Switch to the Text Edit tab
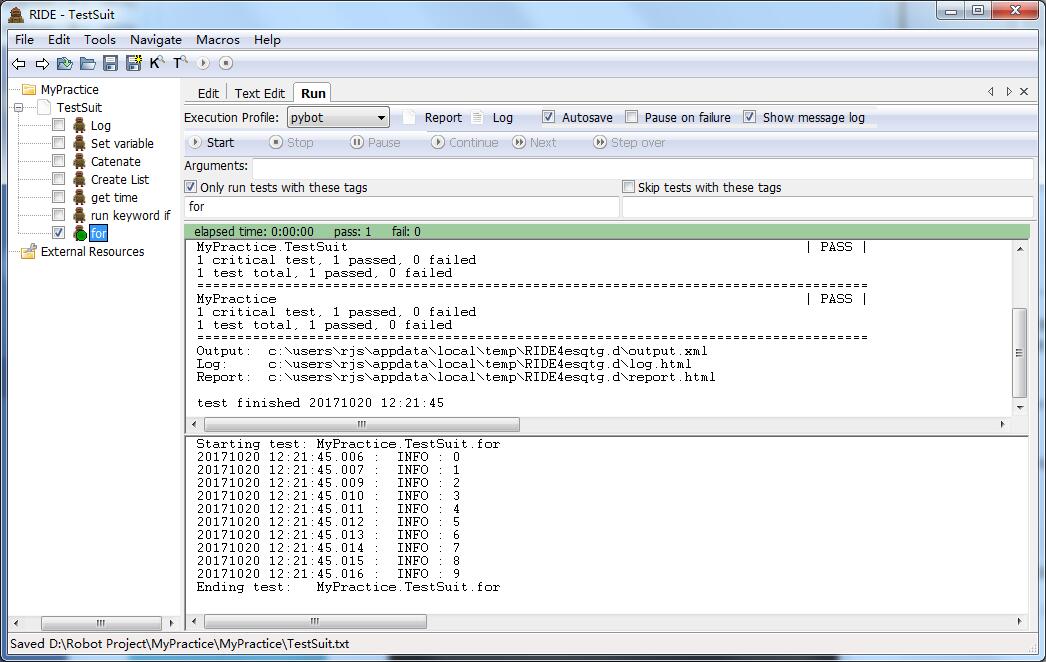The height and width of the screenshot is (662, 1046). coord(259,93)
